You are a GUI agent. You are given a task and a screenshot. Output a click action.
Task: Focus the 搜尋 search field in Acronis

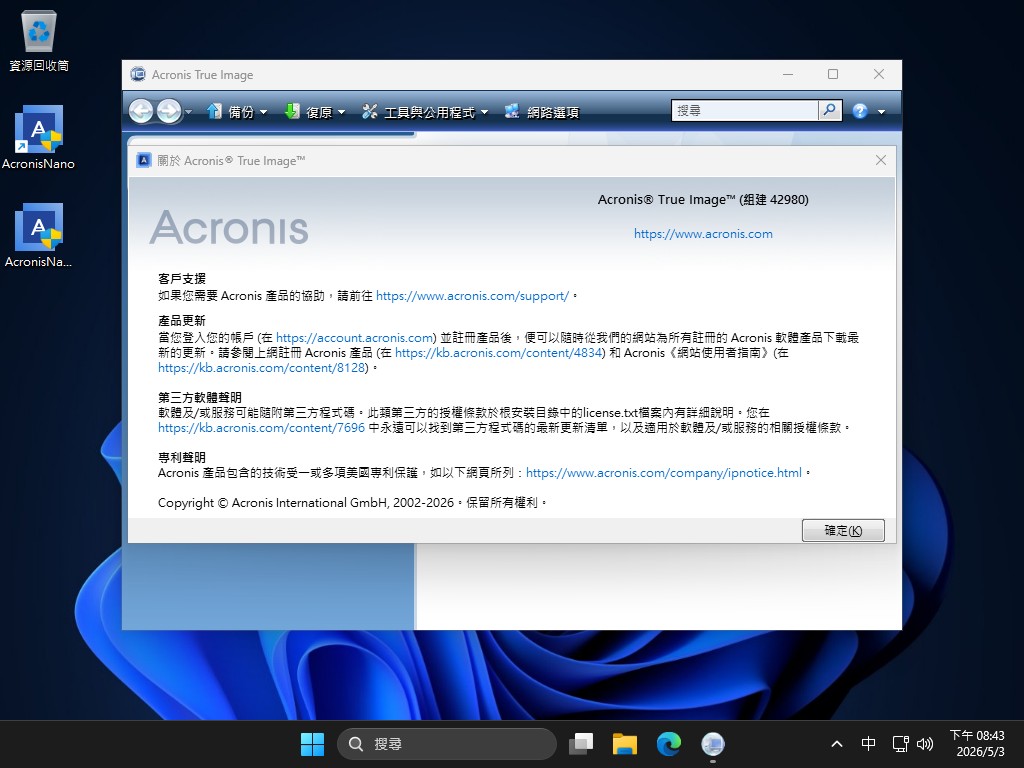pyautogui.click(x=744, y=110)
